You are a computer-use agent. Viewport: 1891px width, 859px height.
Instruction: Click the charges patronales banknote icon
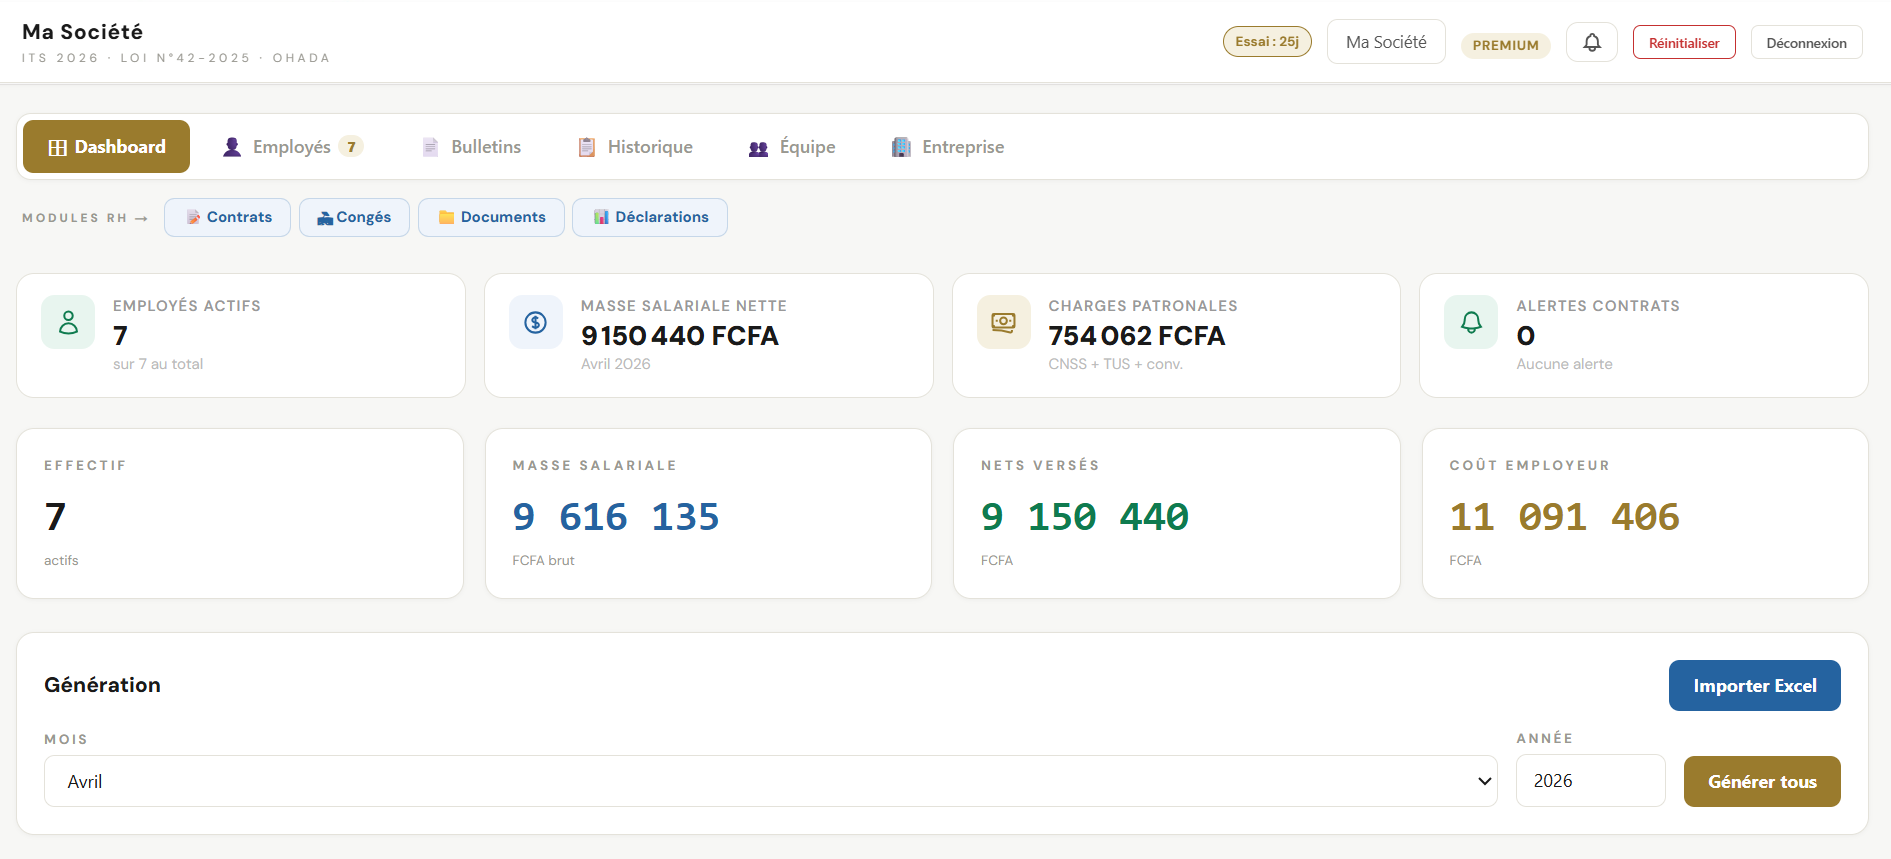pyautogui.click(x=1003, y=322)
